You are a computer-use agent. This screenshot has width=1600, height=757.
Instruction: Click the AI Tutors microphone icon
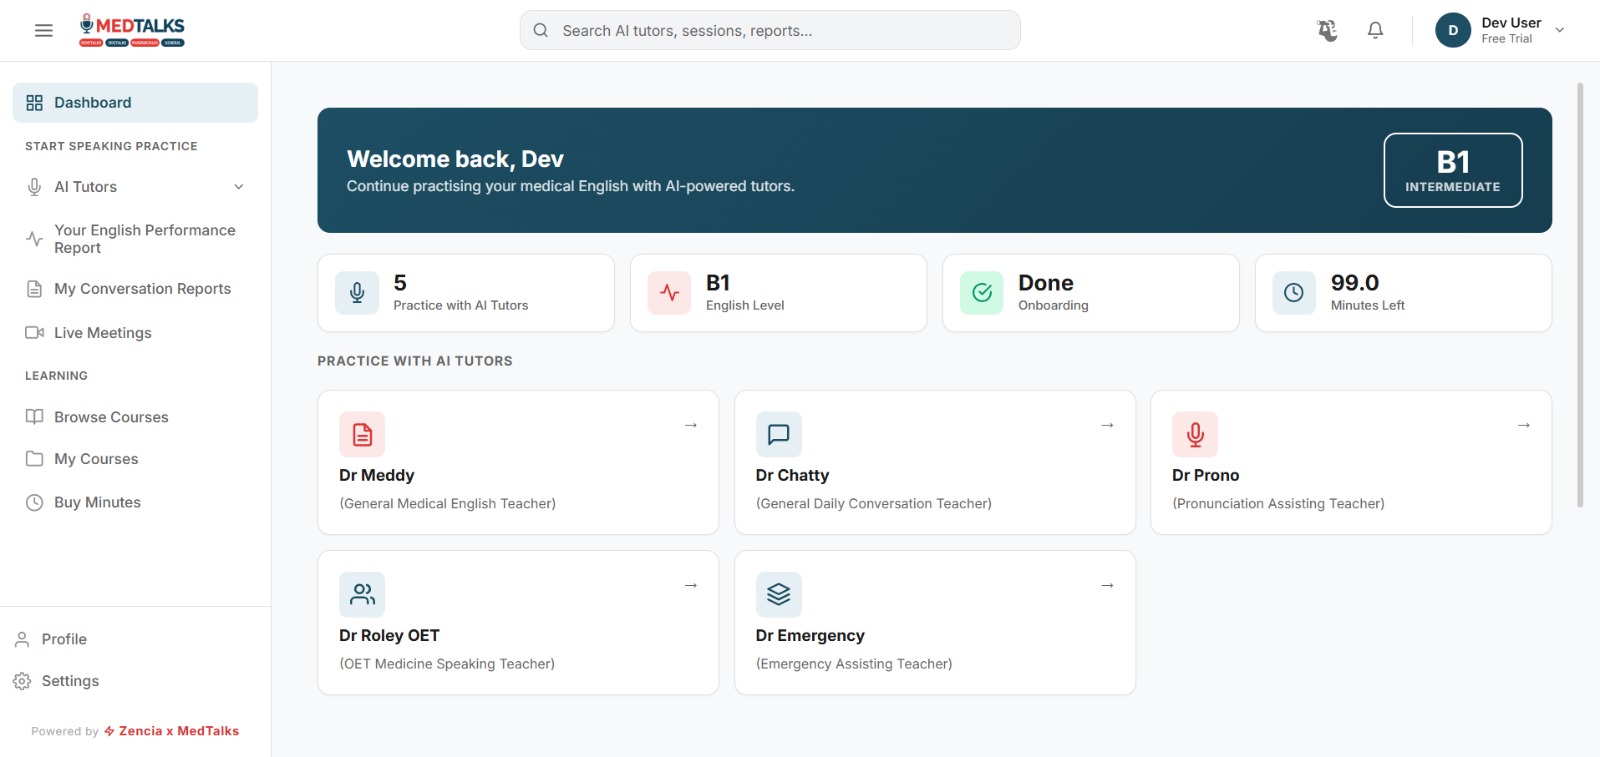coord(34,187)
